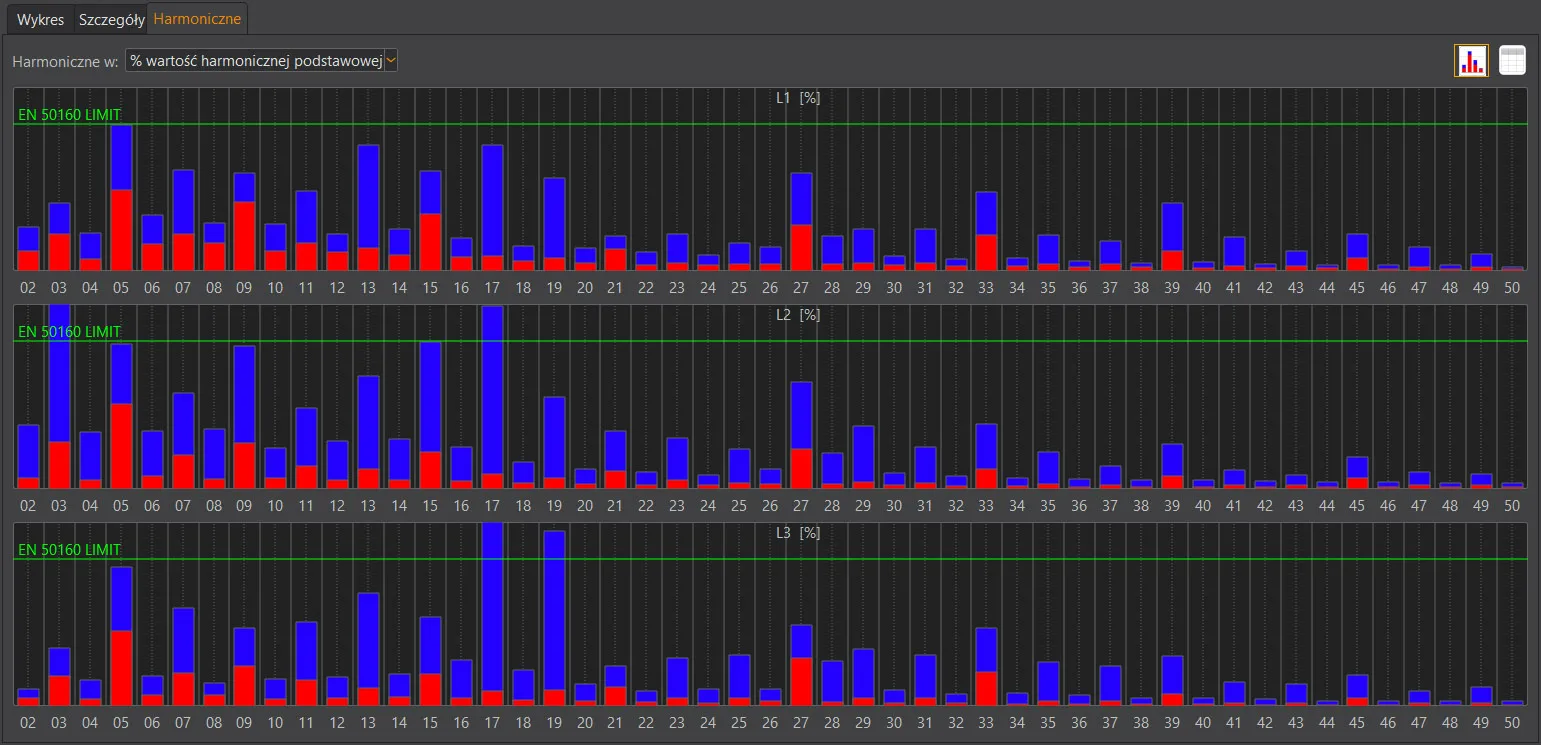
Task: Click axis label 27 under L2 chart
Action: 803,505
